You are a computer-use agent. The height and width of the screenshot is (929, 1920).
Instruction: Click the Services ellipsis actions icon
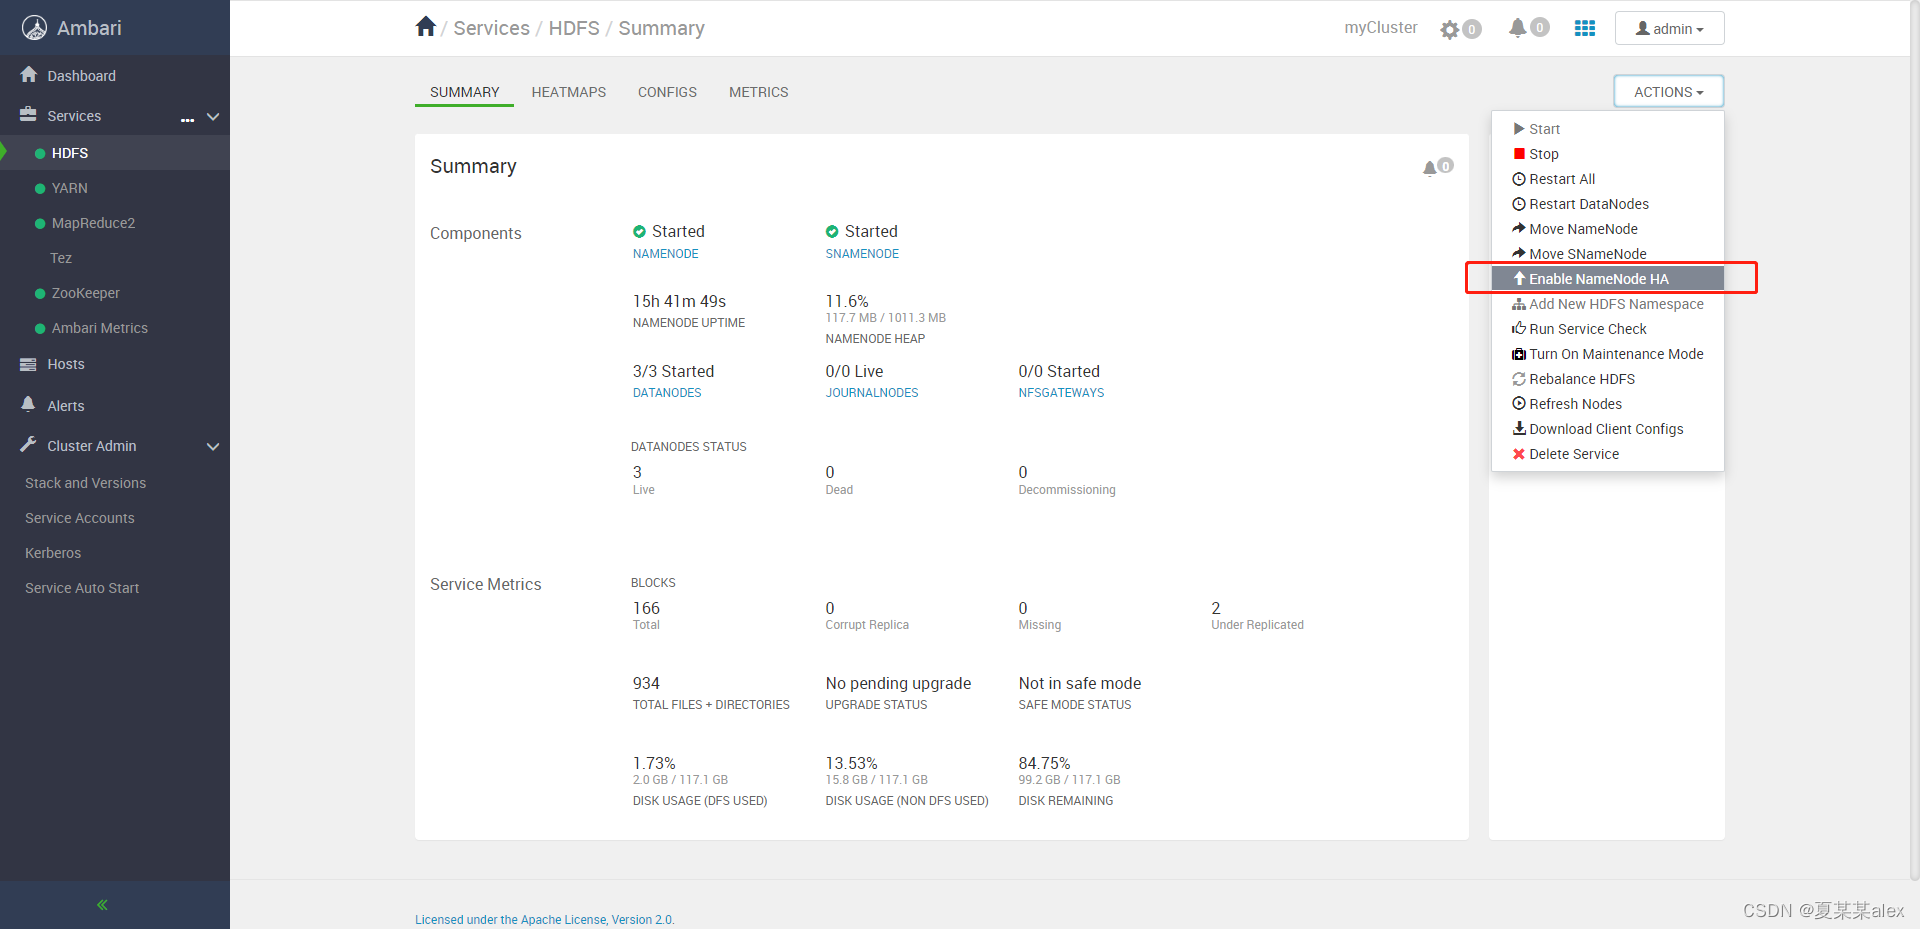coord(187,119)
